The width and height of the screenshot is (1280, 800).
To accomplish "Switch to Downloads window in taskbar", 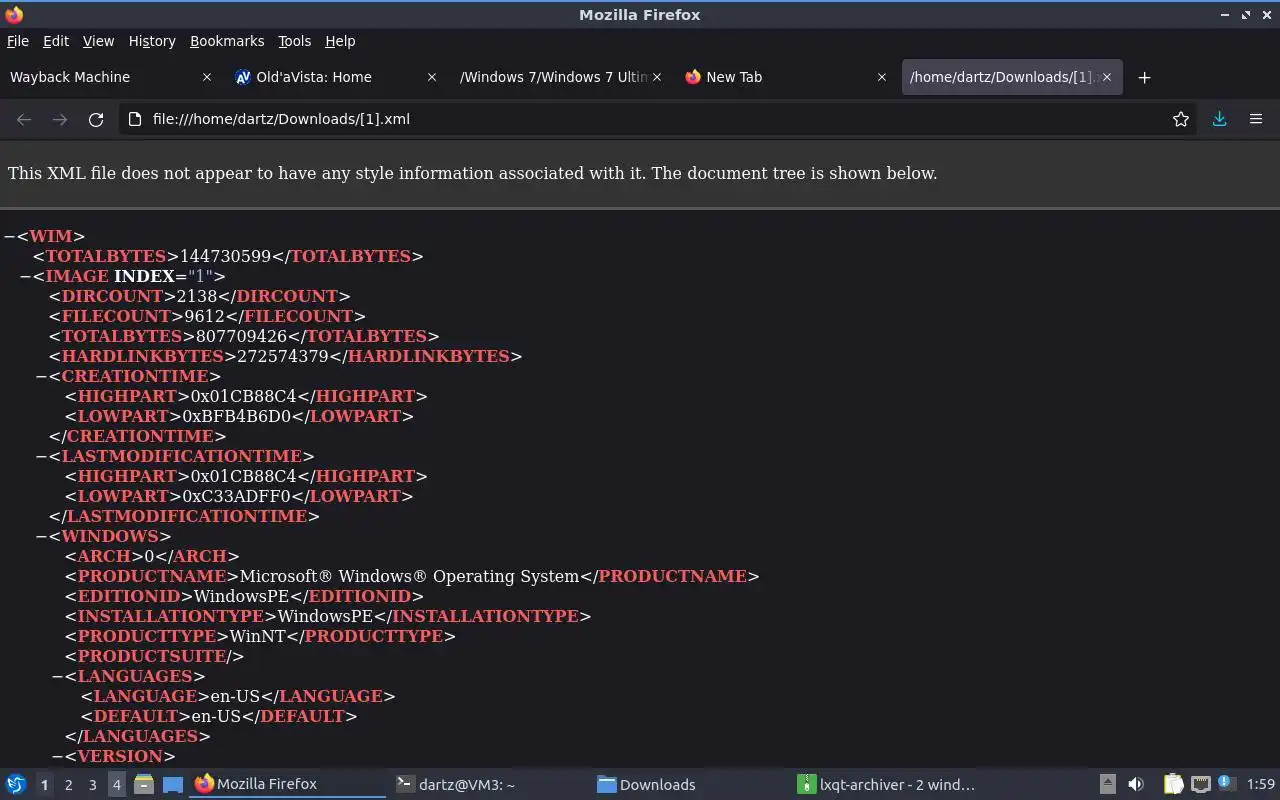I will (688, 784).
